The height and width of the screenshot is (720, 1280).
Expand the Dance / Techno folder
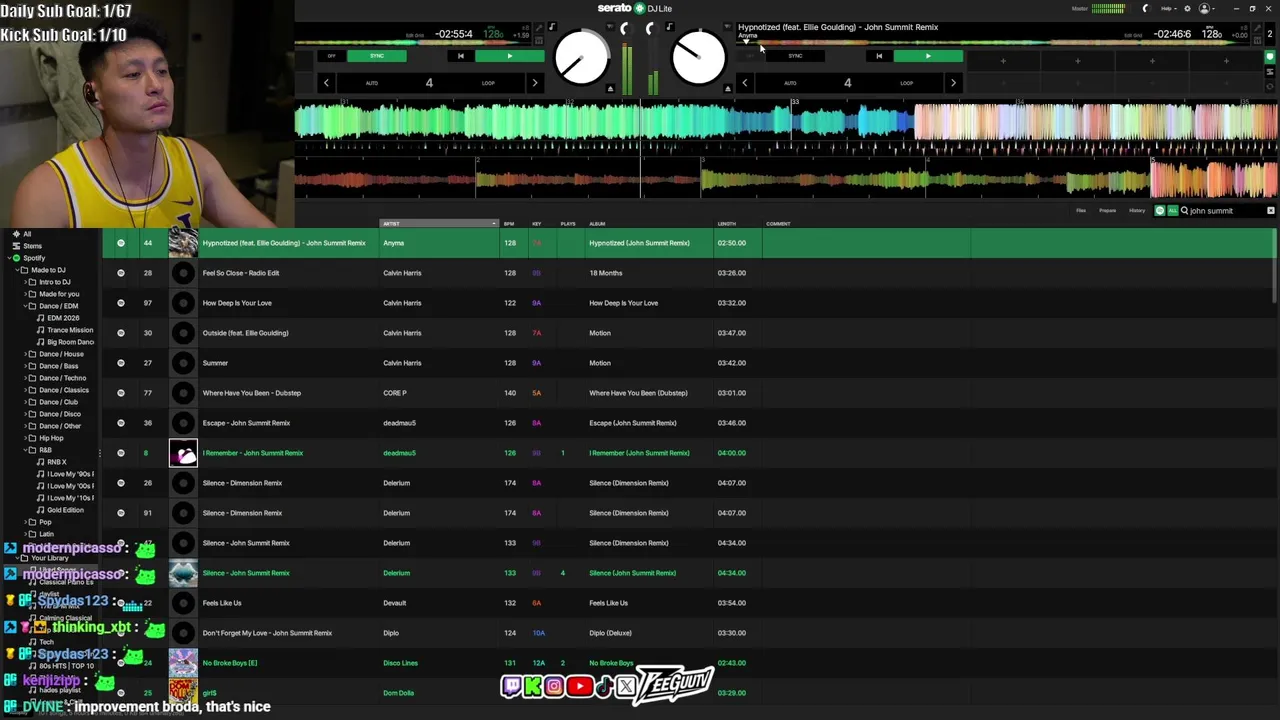[x=27, y=378]
